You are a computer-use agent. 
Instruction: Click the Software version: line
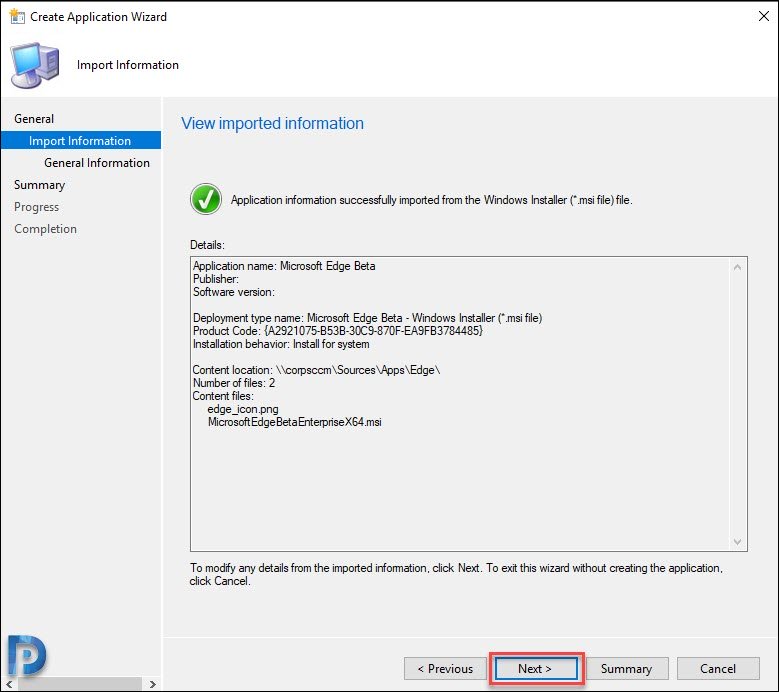pyautogui.click(x=234, y=292)
